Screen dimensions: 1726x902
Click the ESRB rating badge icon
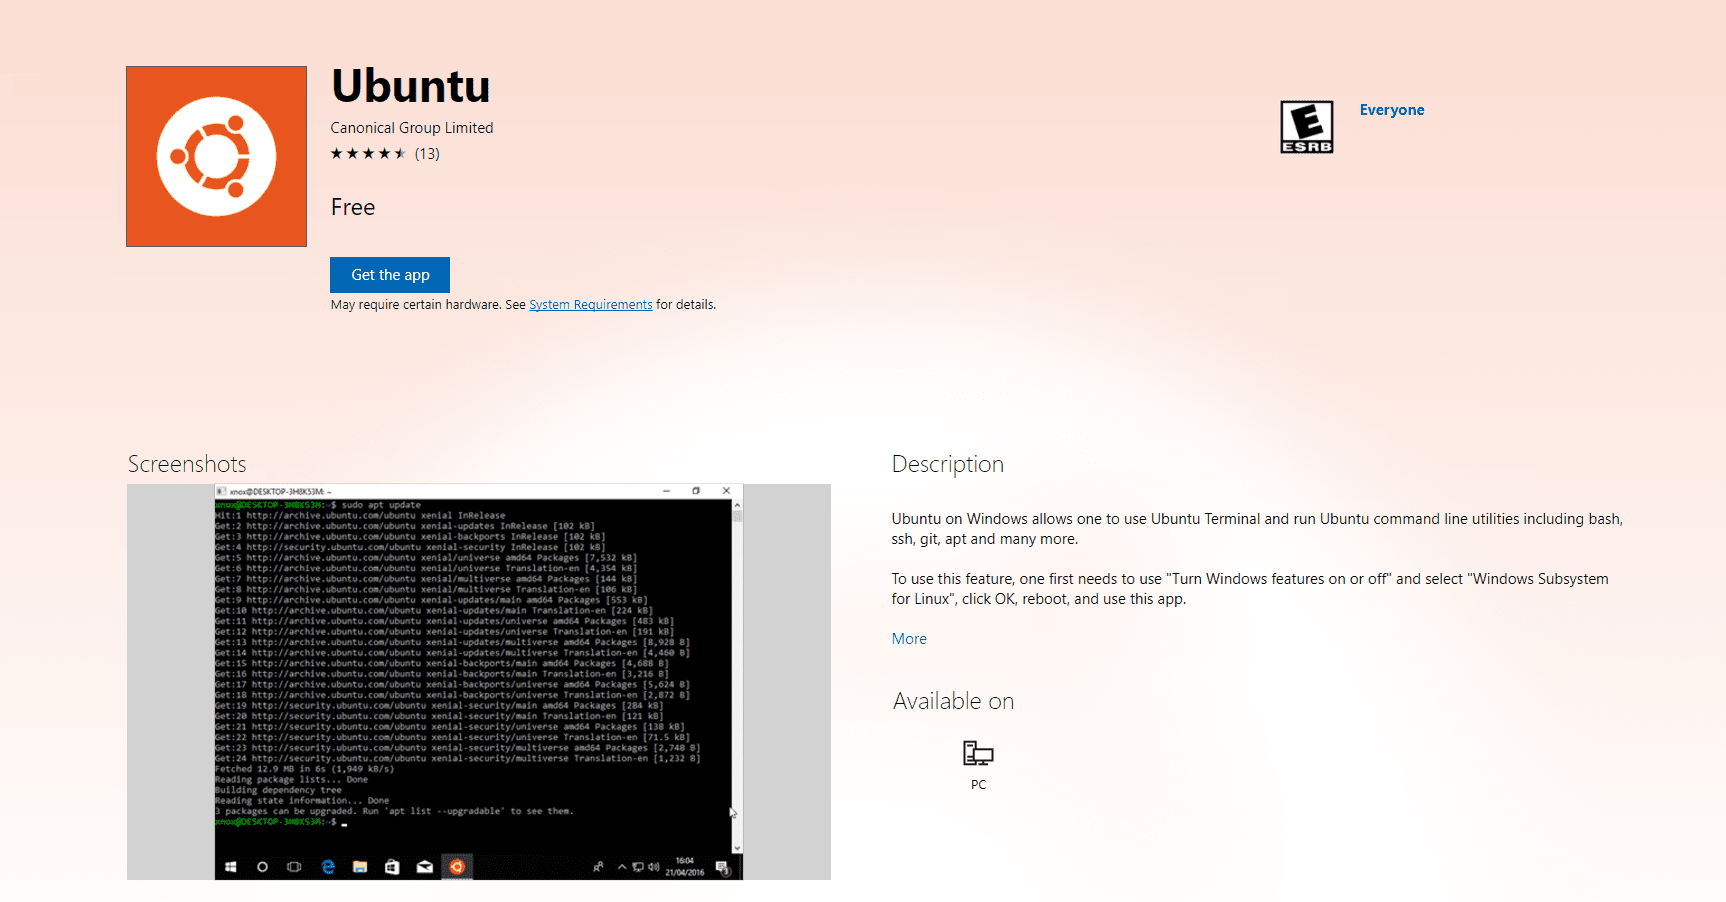[1307, 127]
